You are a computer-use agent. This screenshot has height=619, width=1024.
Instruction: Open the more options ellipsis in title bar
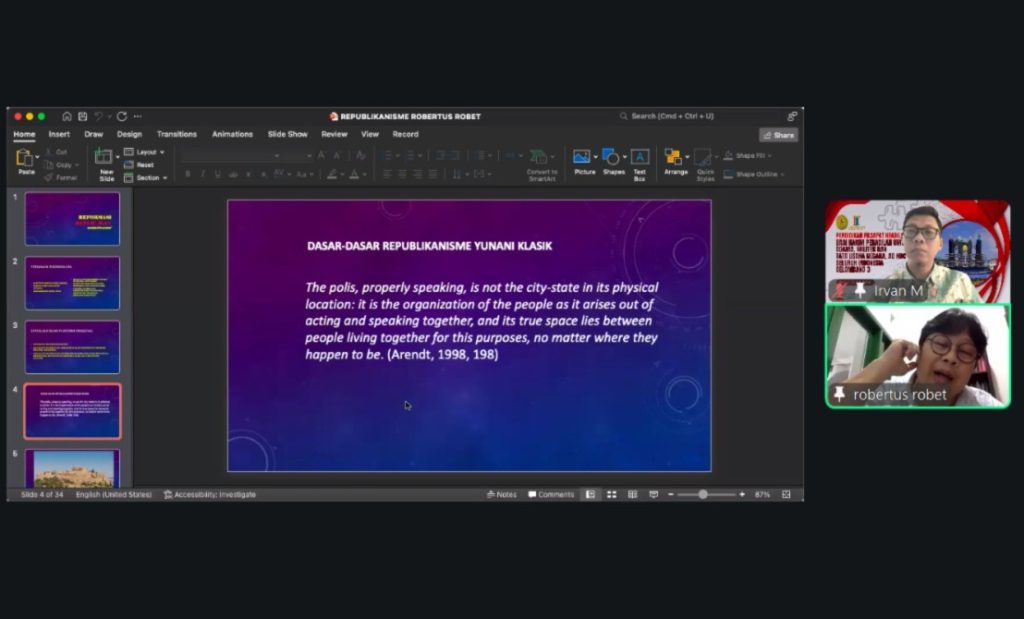137,116
